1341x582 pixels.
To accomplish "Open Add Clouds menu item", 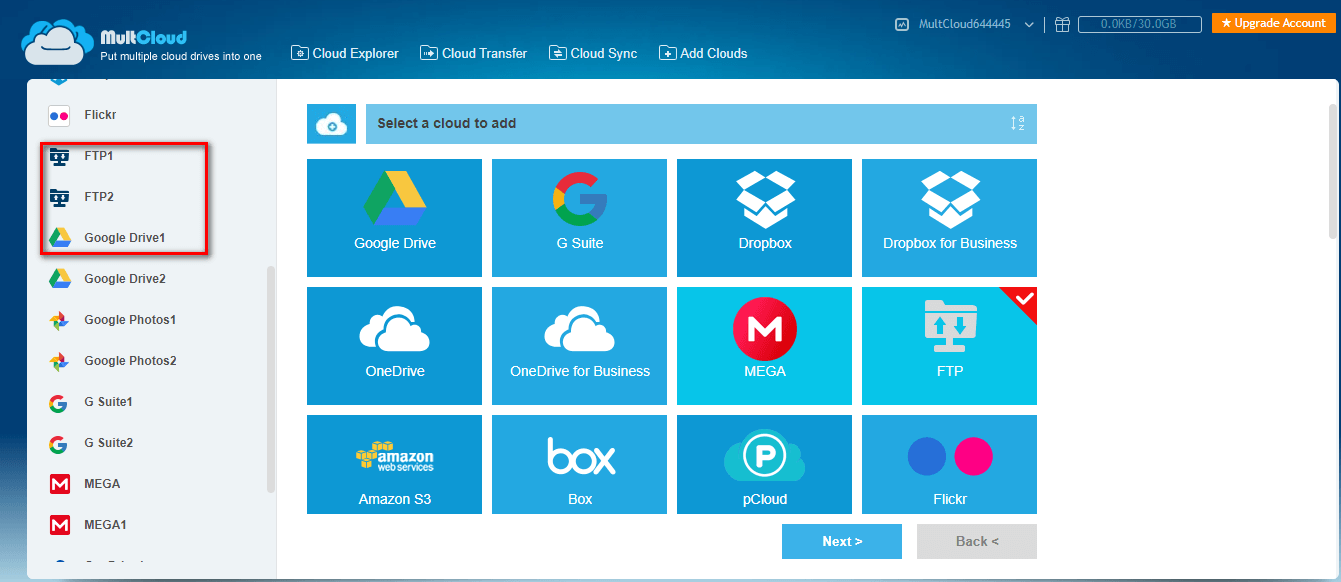I will tap(704, 53).
